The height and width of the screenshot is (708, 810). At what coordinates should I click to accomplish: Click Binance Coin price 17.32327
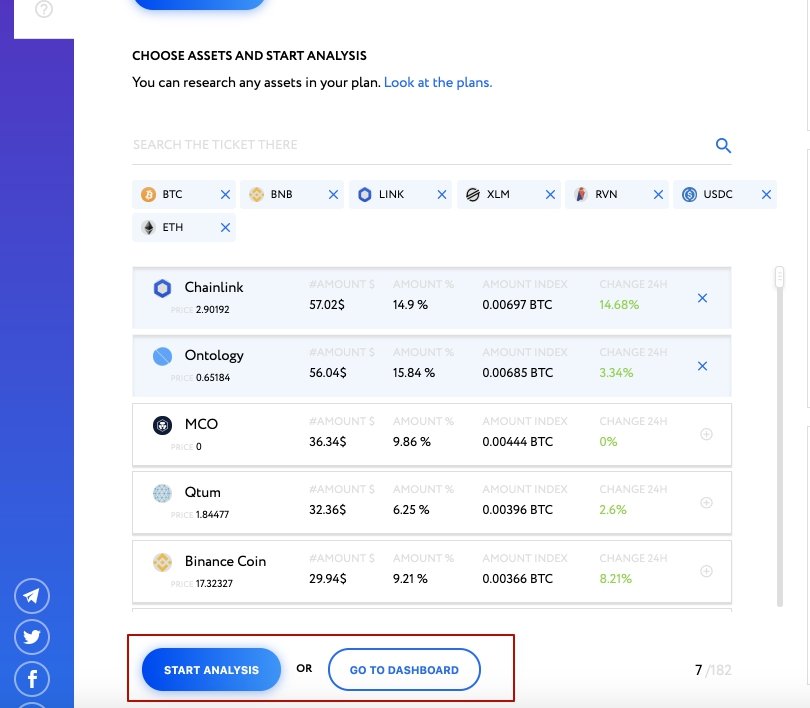[214, 584]
